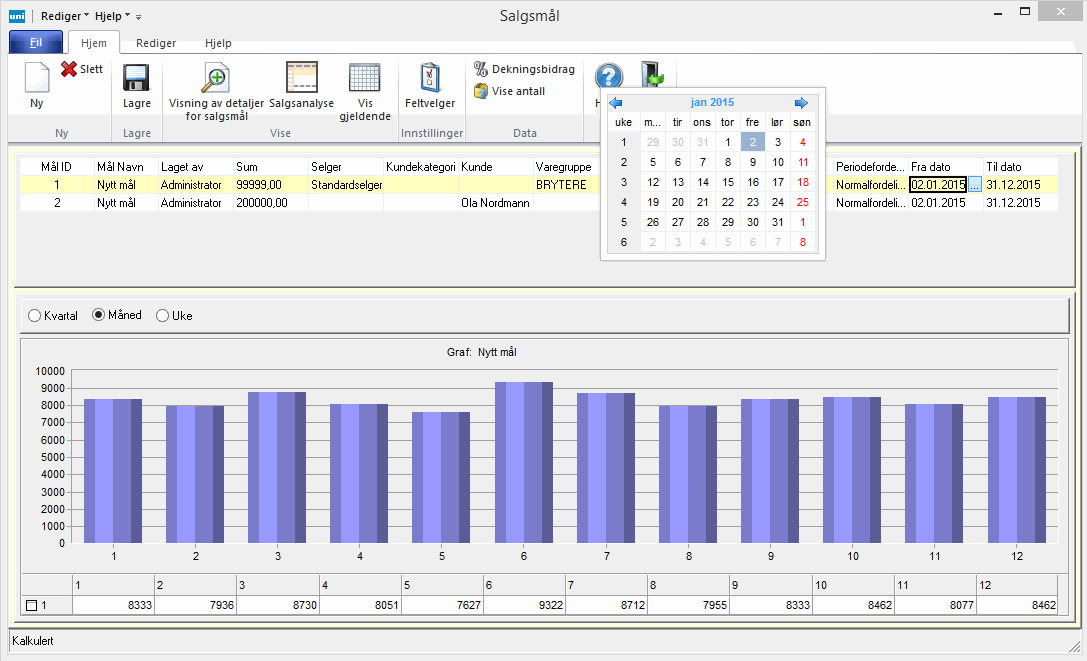The height and width of the screenshot is (661, 1087).
Task: Select the Ola Nordmann customer cell
Action: pos(495,203)
